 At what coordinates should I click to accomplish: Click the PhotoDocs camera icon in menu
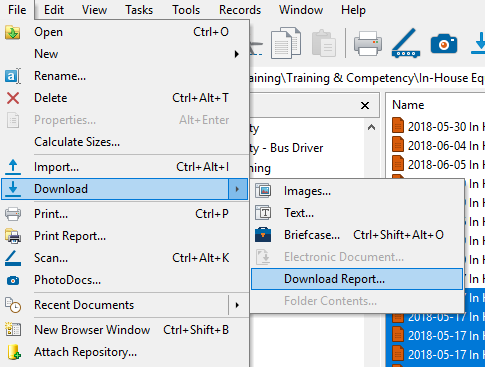coord(13,280)
